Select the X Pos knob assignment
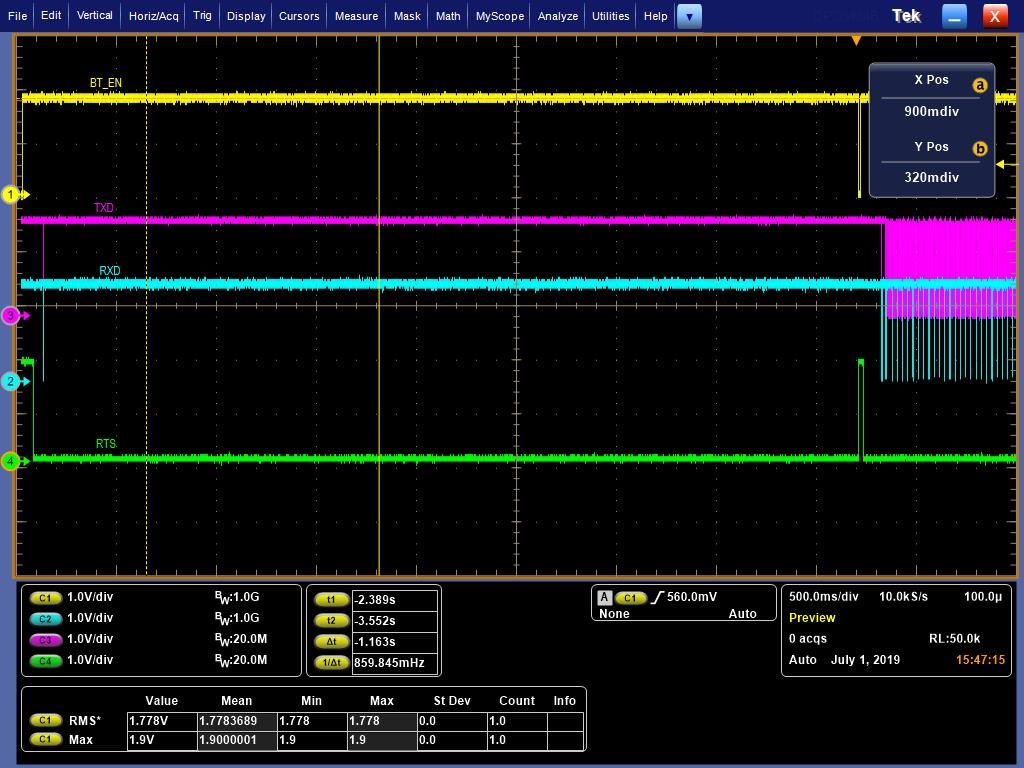Screen dimensions: 1024x768 pos(932,96)
